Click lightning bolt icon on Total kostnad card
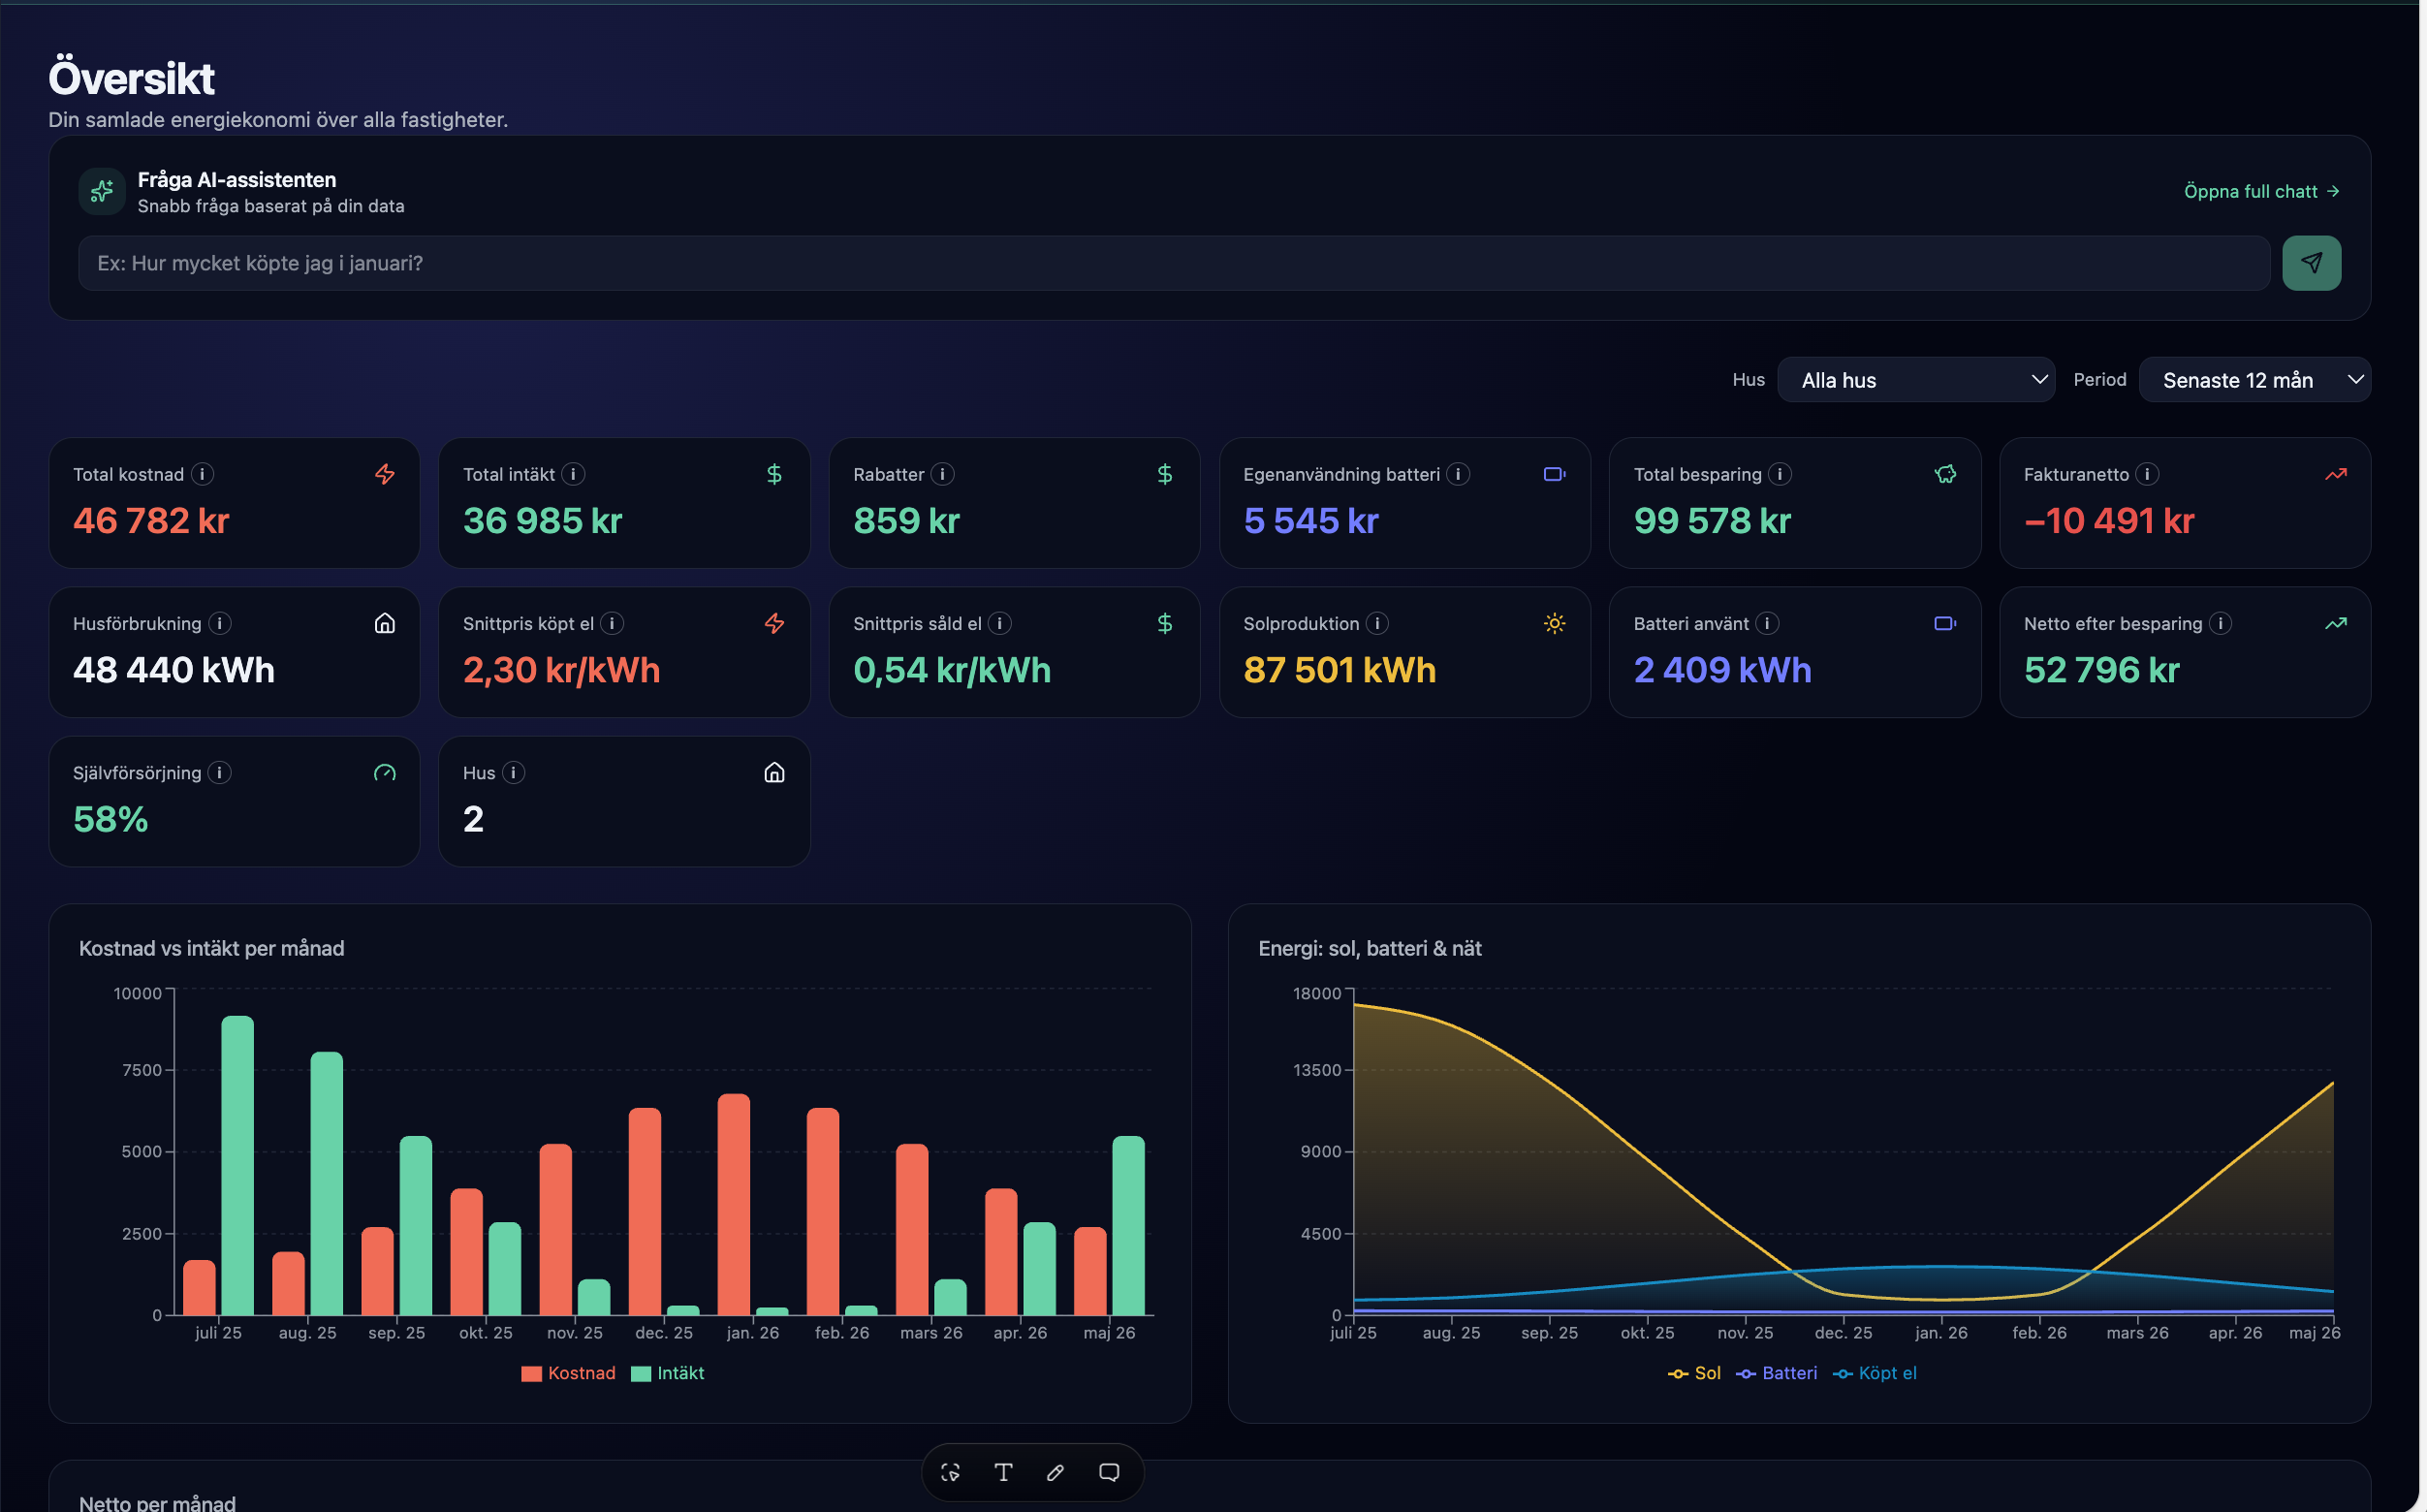Screen dimensions: 2427x1512 pyautogui.click(x=385, y=474)
